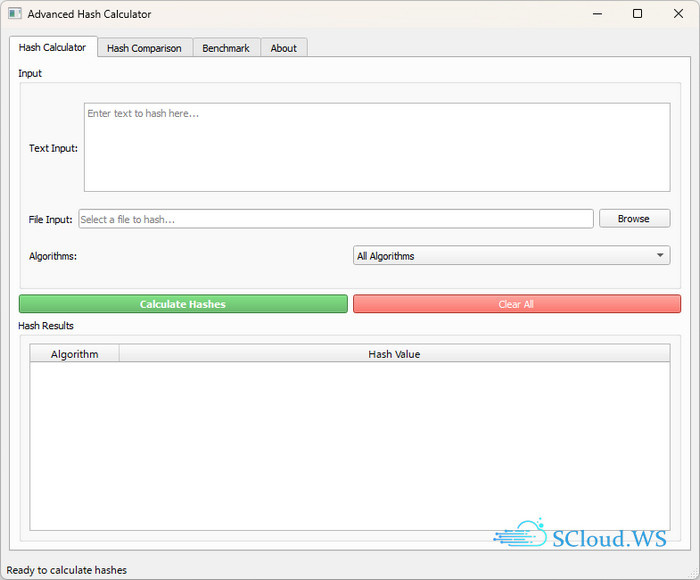
Task: Minimize the Advanced Hash Calculator window
Action: tap(598, 14)
